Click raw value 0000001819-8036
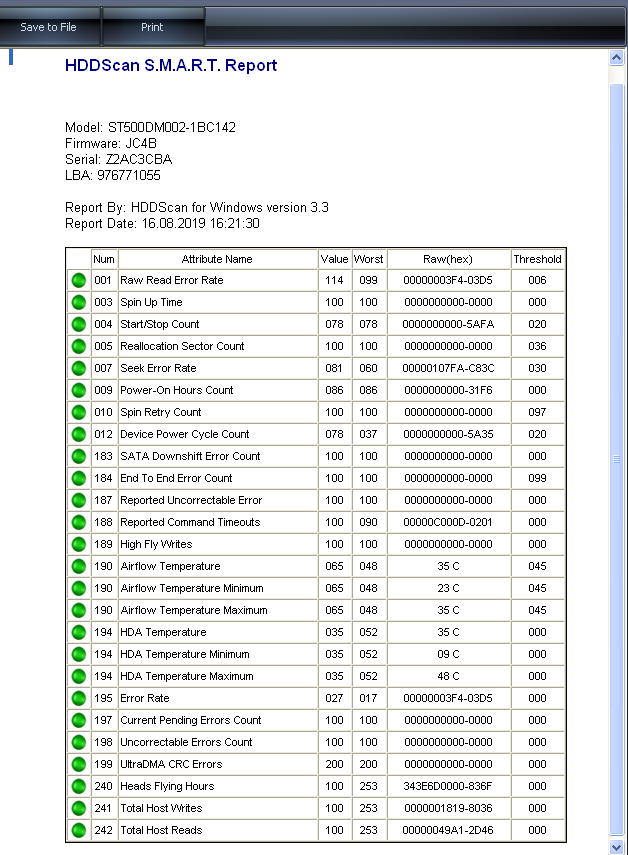Image resolution: width=628 pixels, height=855 pixels. 448,808
